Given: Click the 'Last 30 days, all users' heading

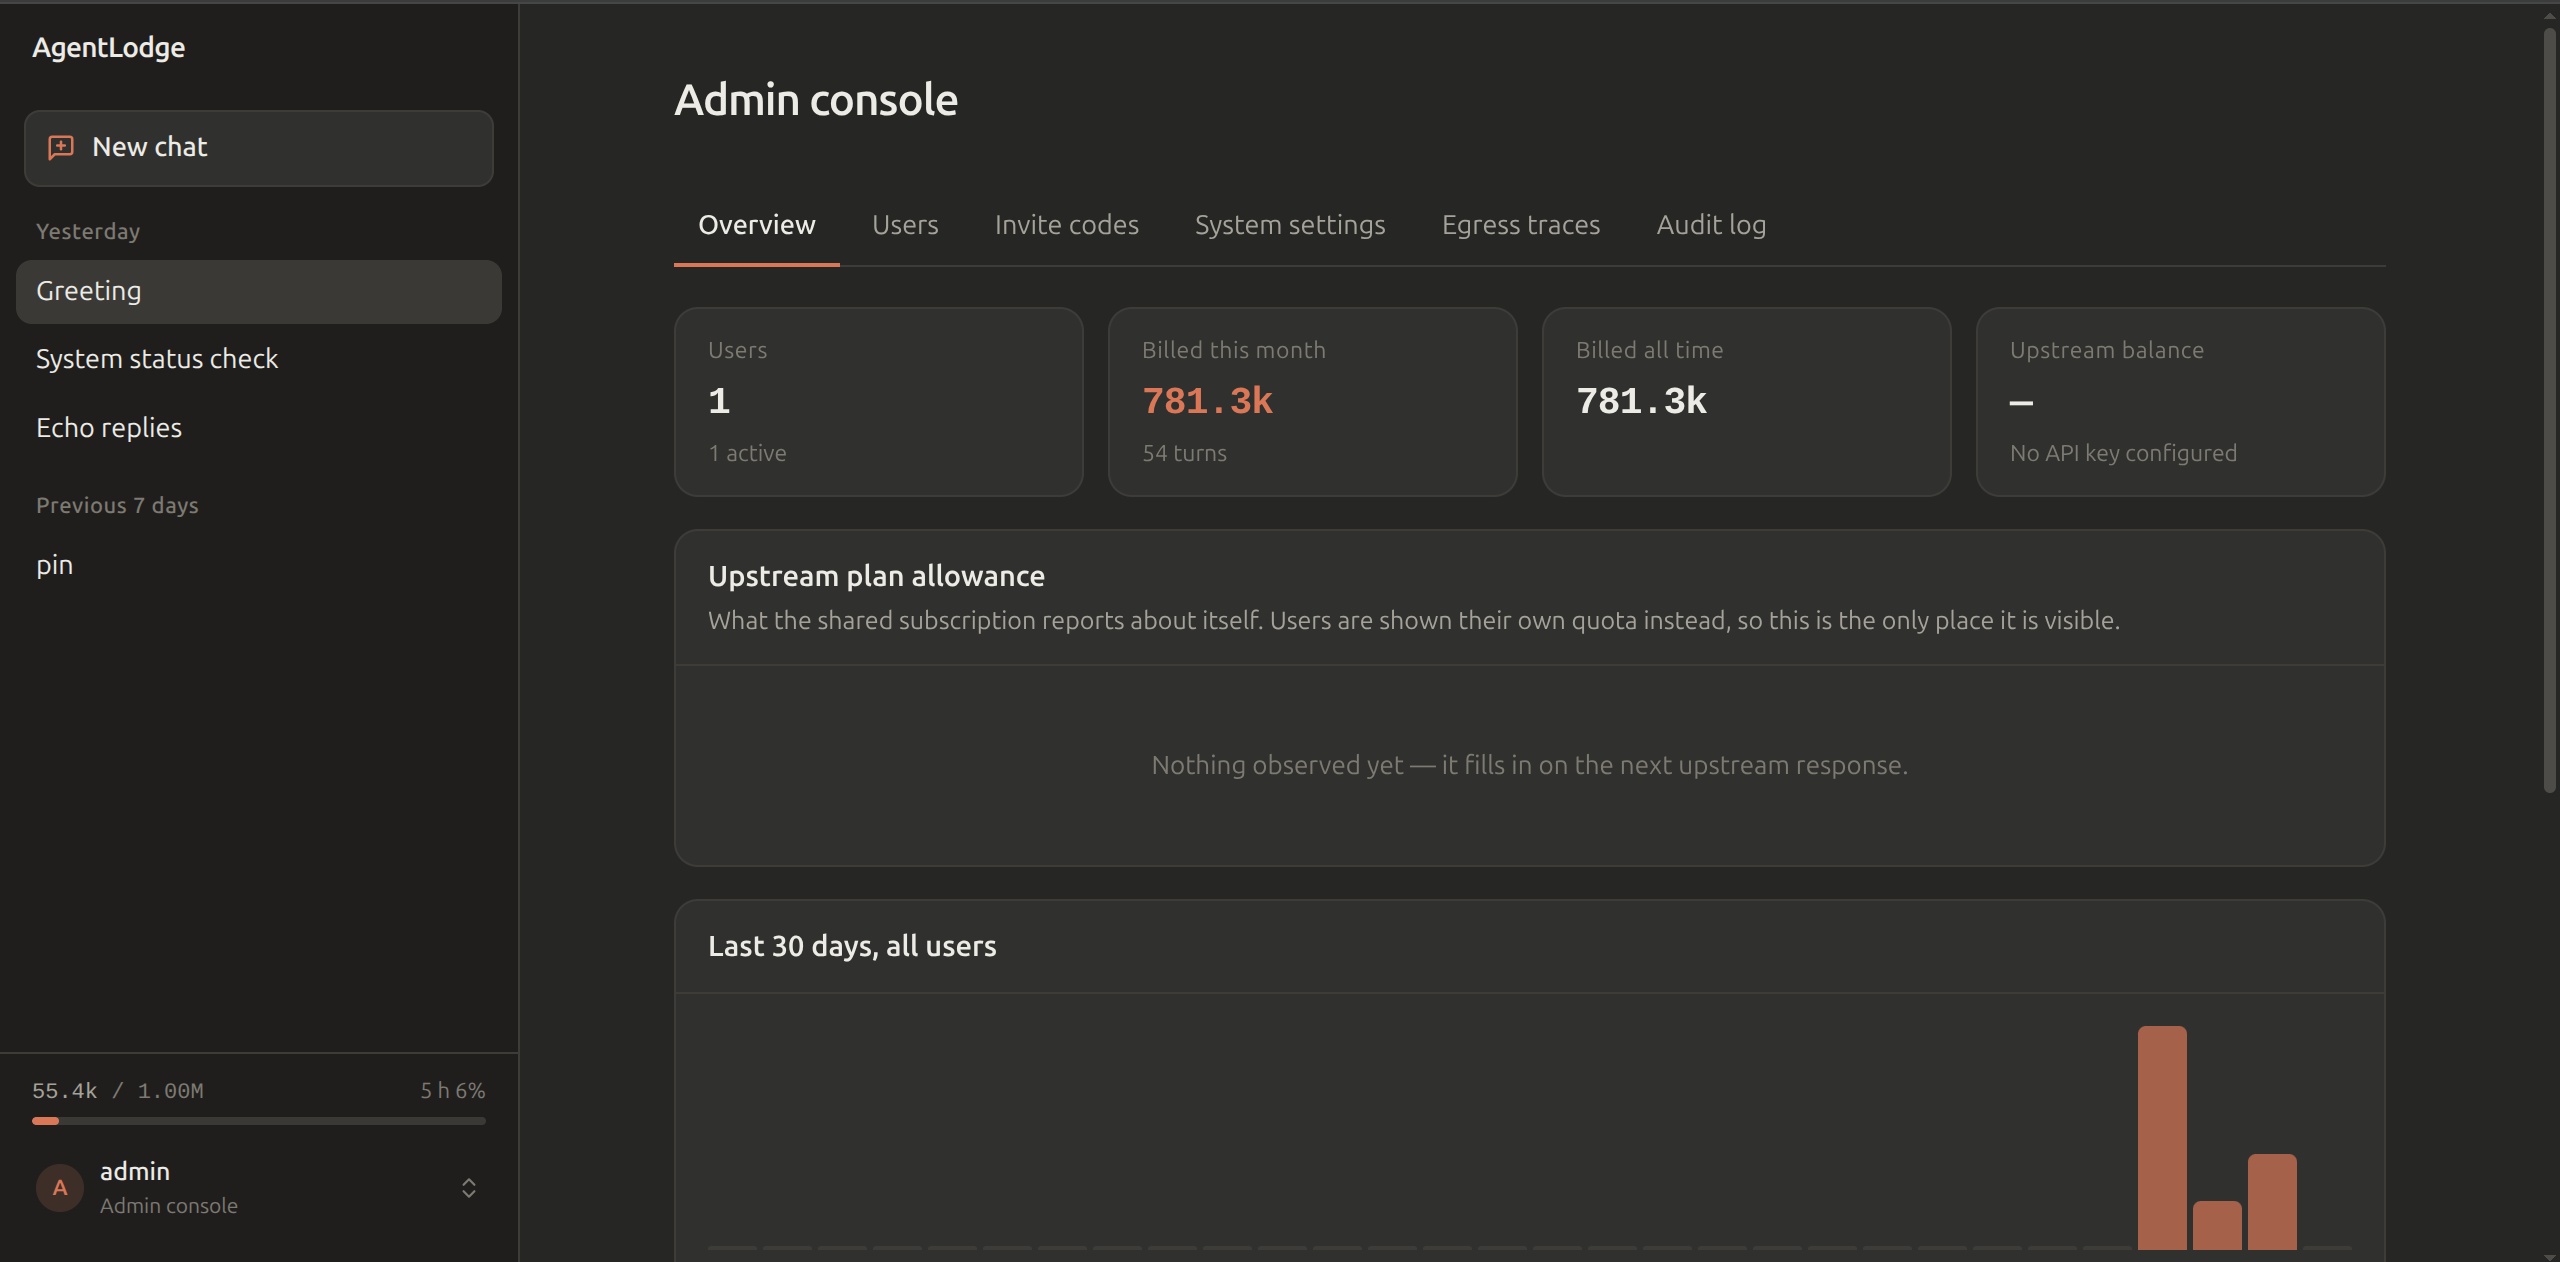Looking at the screenshot, I should (x=852, y=947).
